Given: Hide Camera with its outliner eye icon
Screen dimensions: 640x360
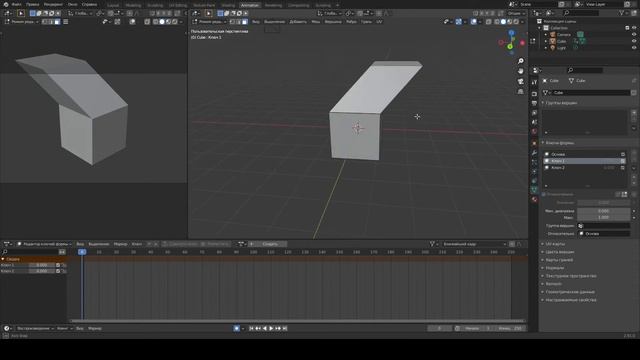Looking at the screenshot, I should point(634,35).
